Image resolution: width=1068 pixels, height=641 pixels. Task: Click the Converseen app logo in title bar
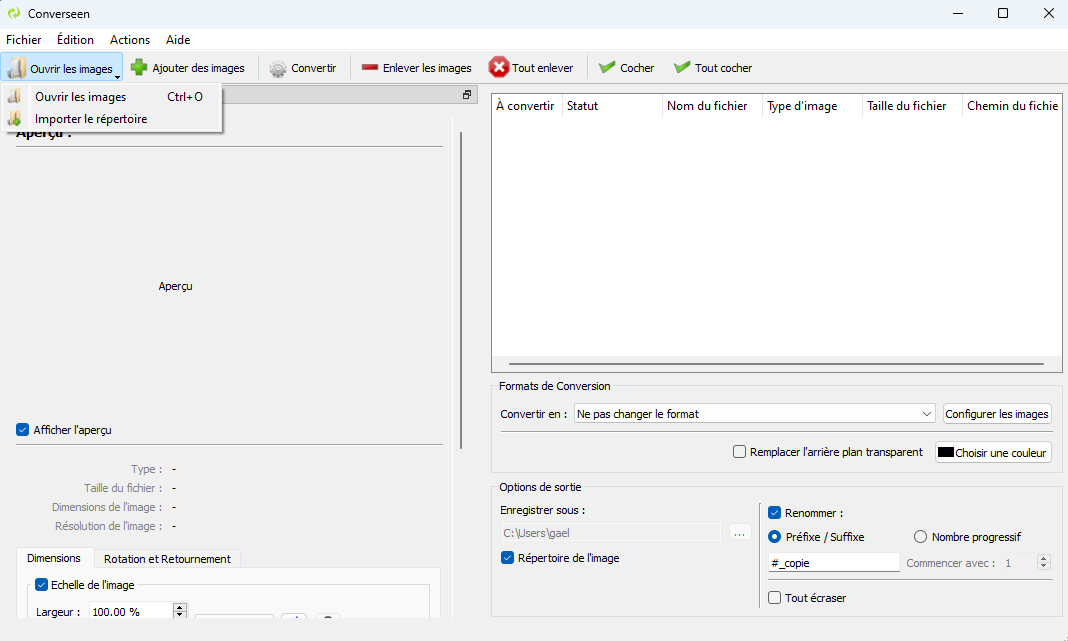(x=14, y=13)
